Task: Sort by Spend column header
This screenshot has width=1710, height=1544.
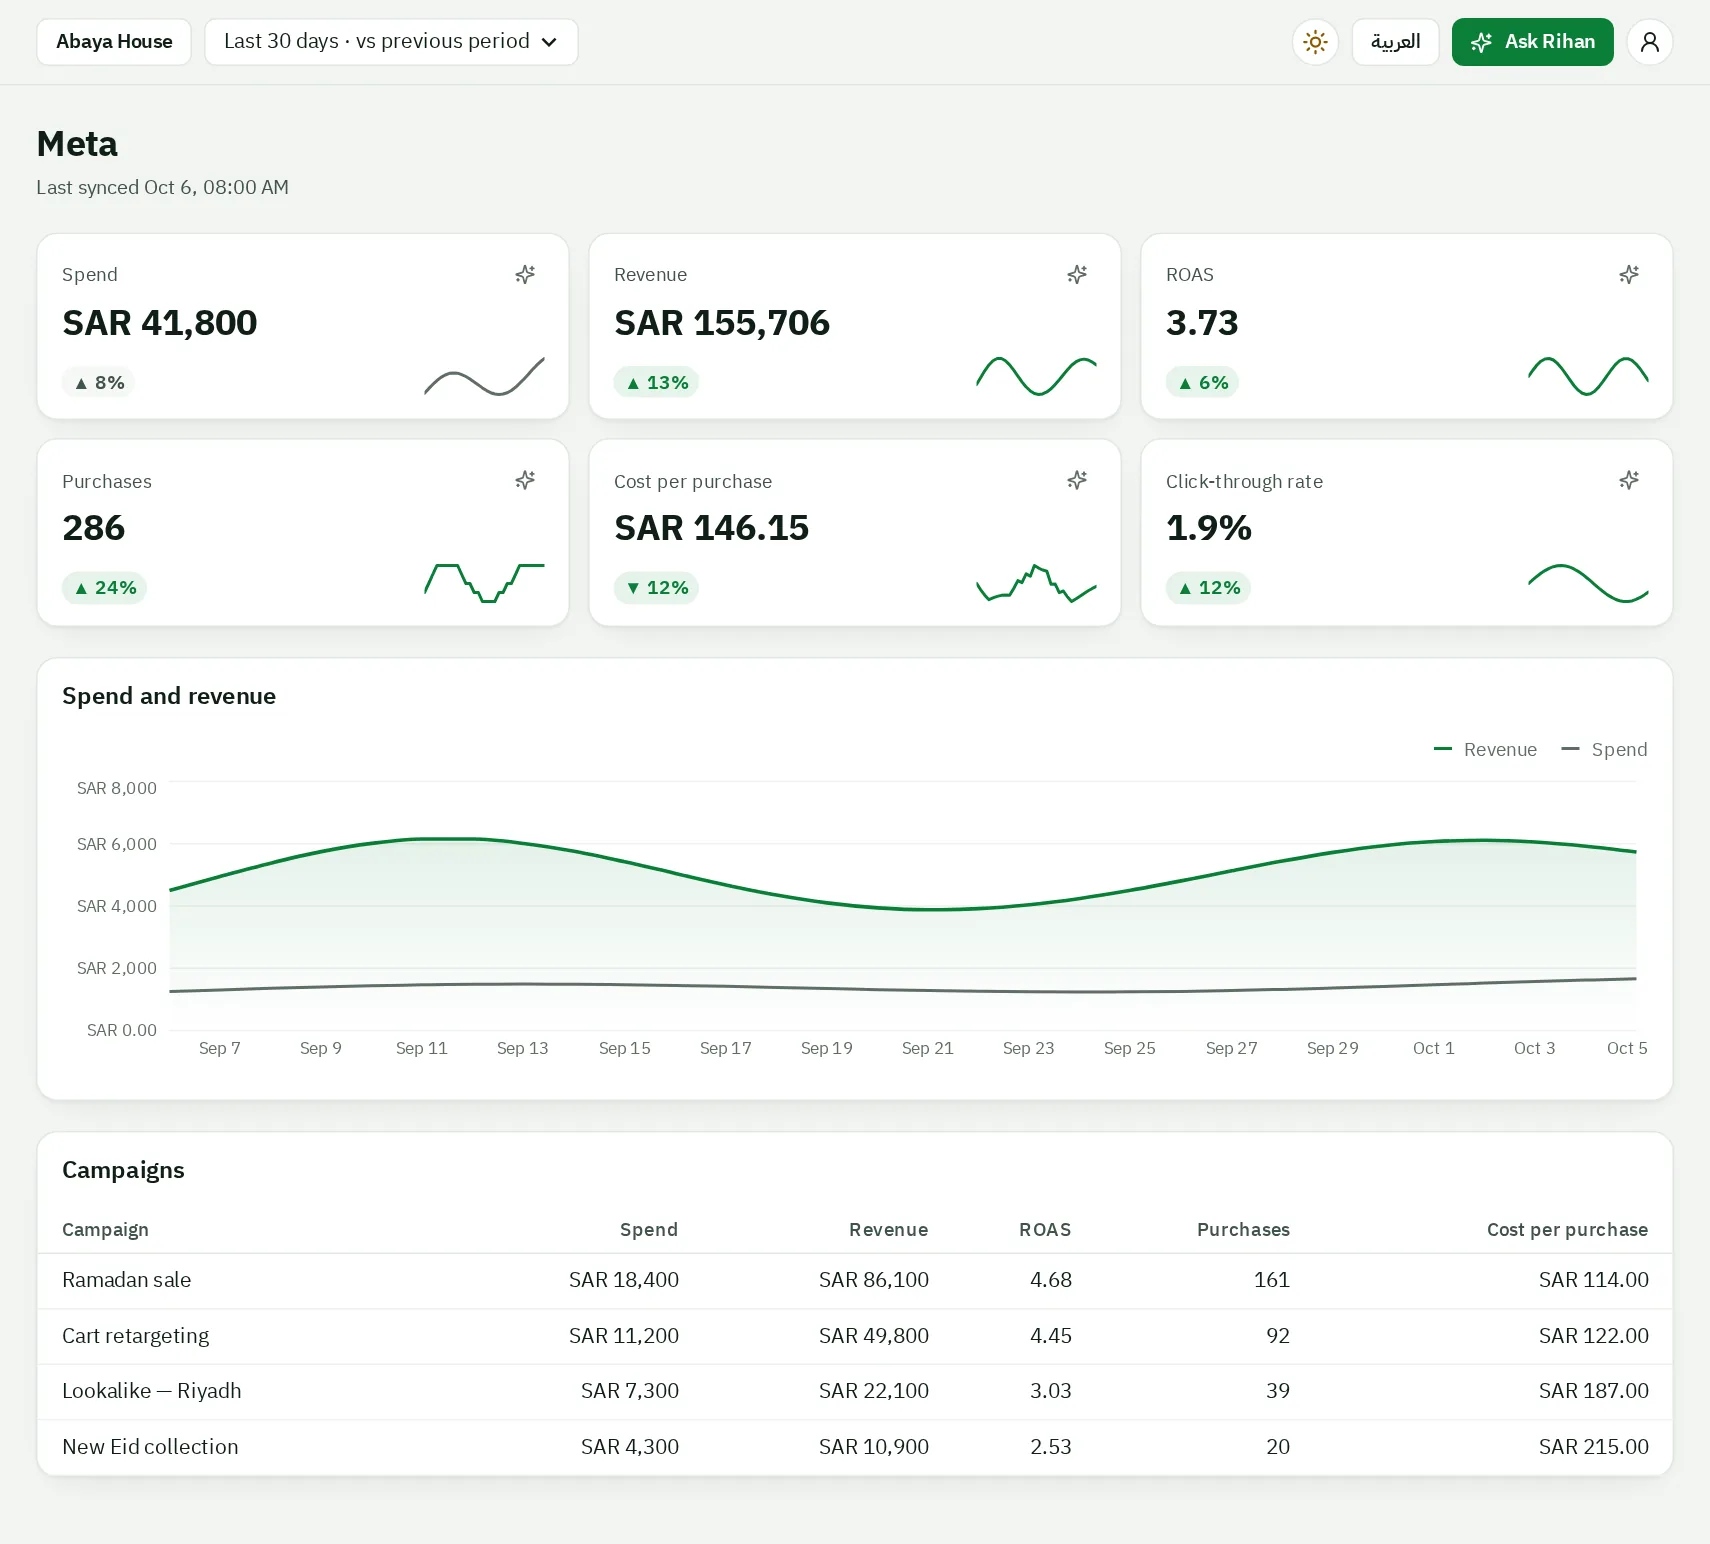Action: coord(648,1229)
